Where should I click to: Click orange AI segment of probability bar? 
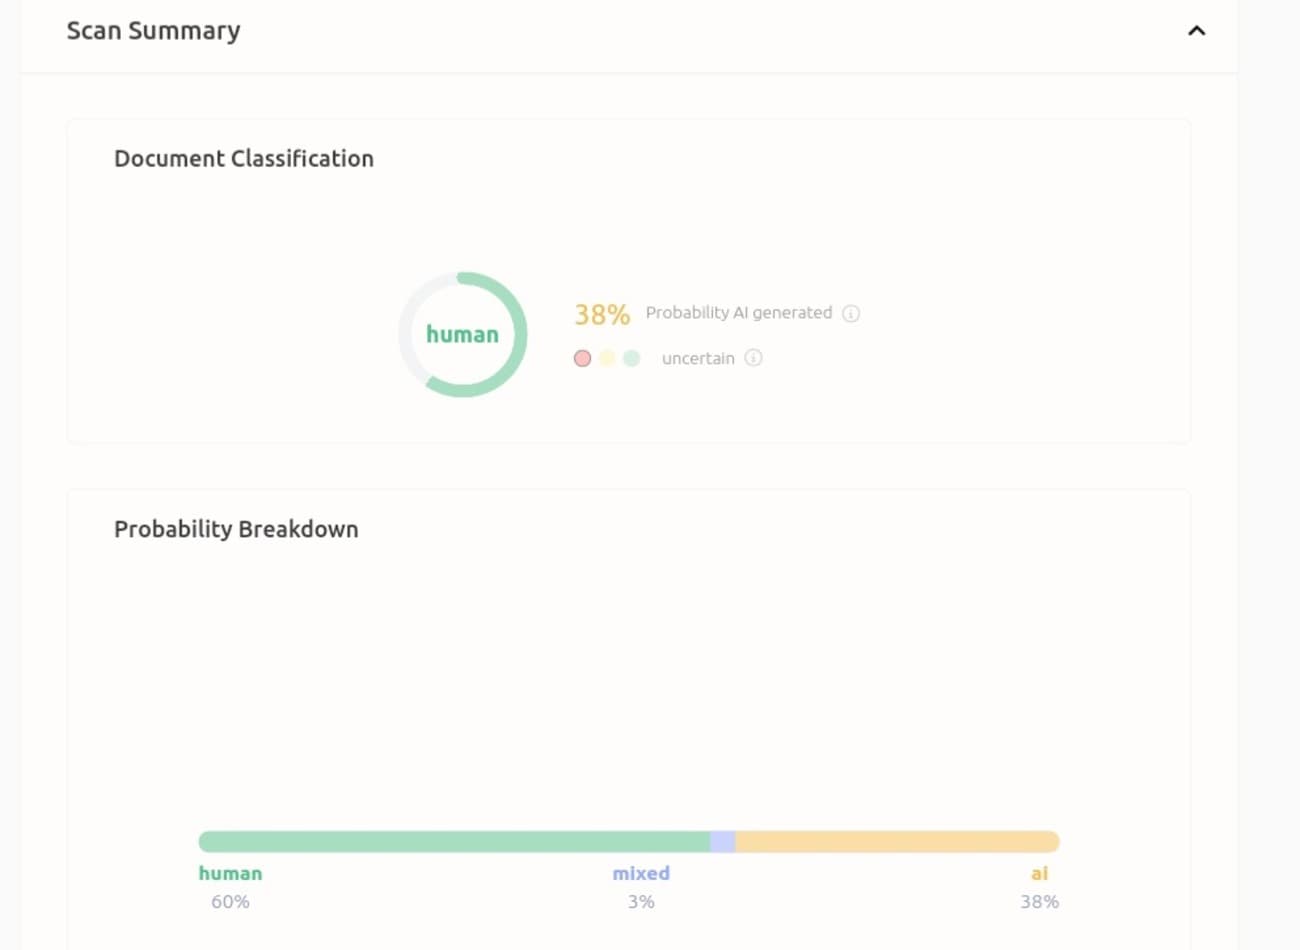pyautogui.click(x=897, y=842)
